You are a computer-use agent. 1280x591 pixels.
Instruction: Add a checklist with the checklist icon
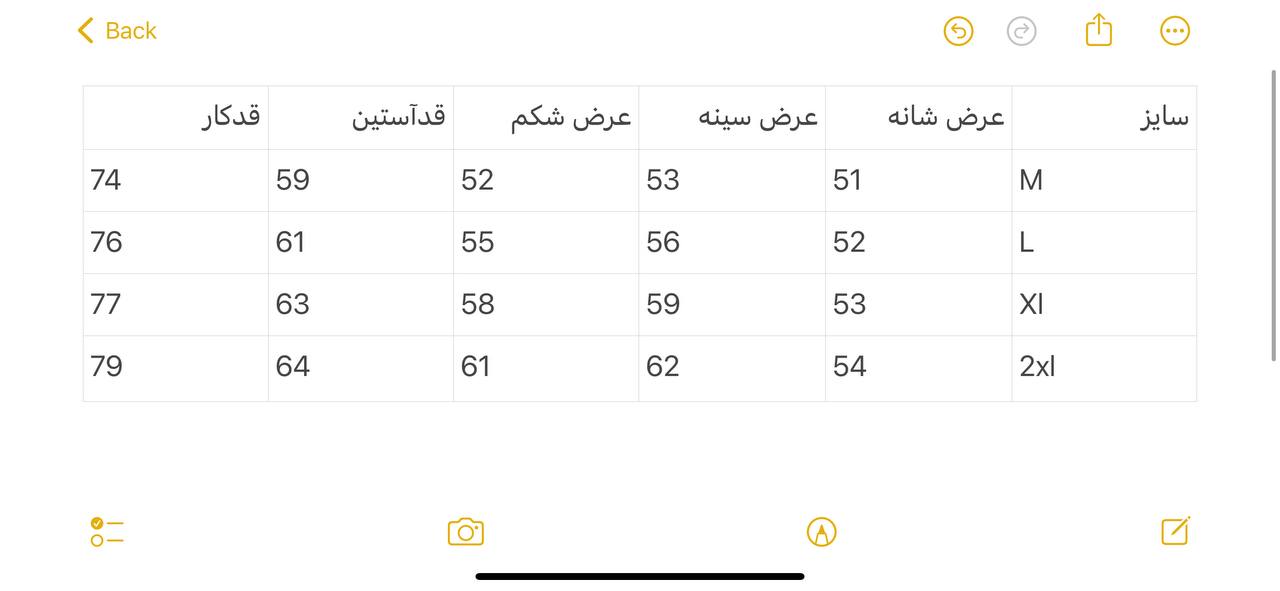(x=106, y=532)
